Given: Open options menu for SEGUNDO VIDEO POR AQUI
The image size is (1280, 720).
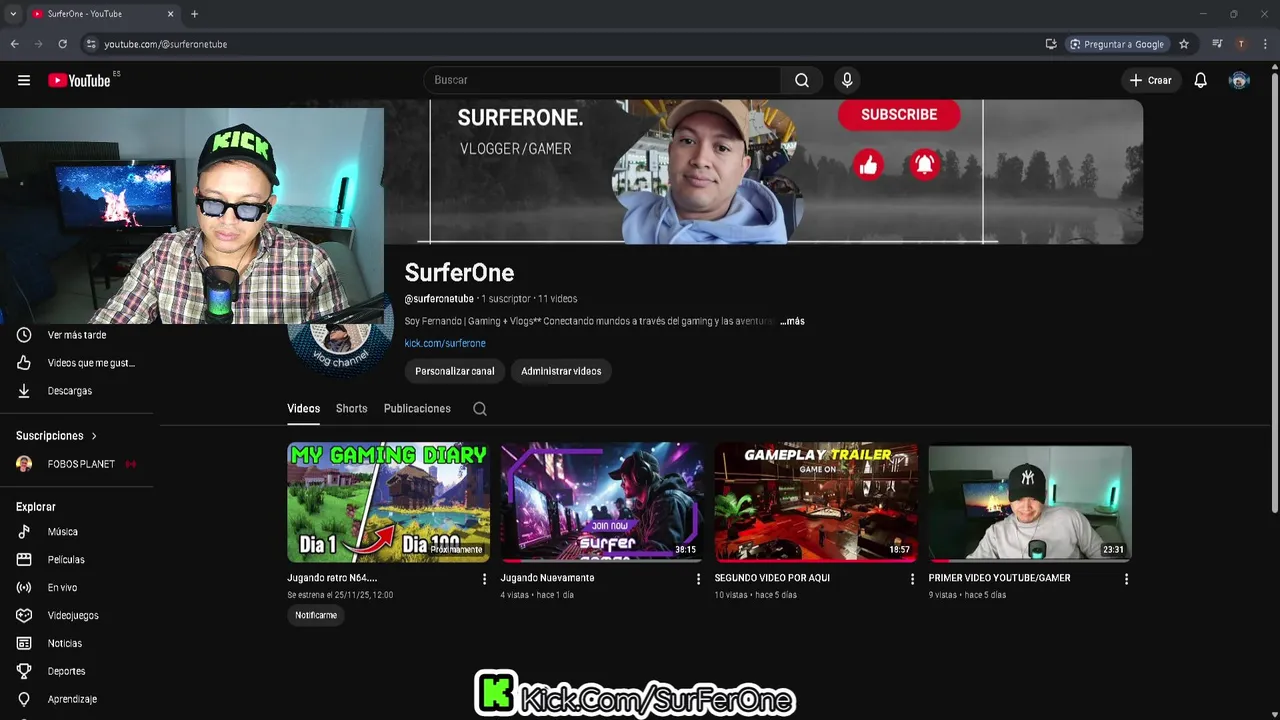Looking at the screenshot, I should tap(912, 579).
